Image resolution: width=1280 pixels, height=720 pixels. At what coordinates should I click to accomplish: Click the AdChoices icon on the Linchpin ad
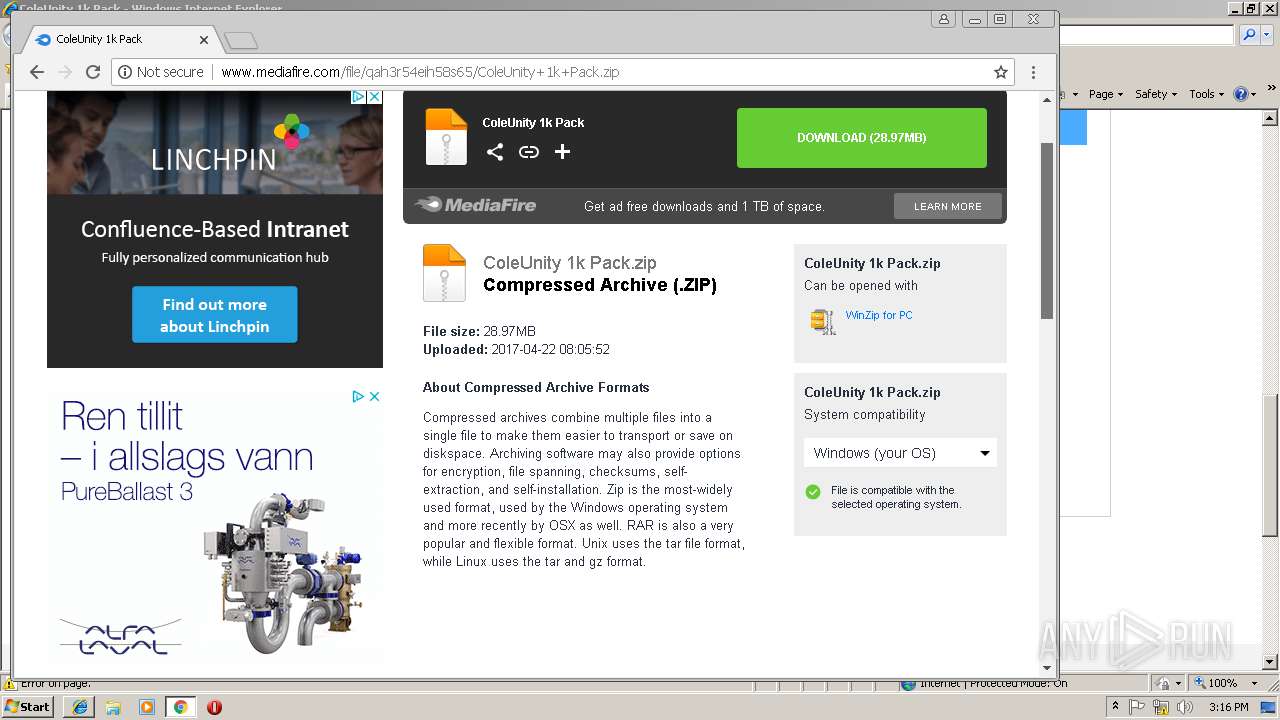(358, 97)
